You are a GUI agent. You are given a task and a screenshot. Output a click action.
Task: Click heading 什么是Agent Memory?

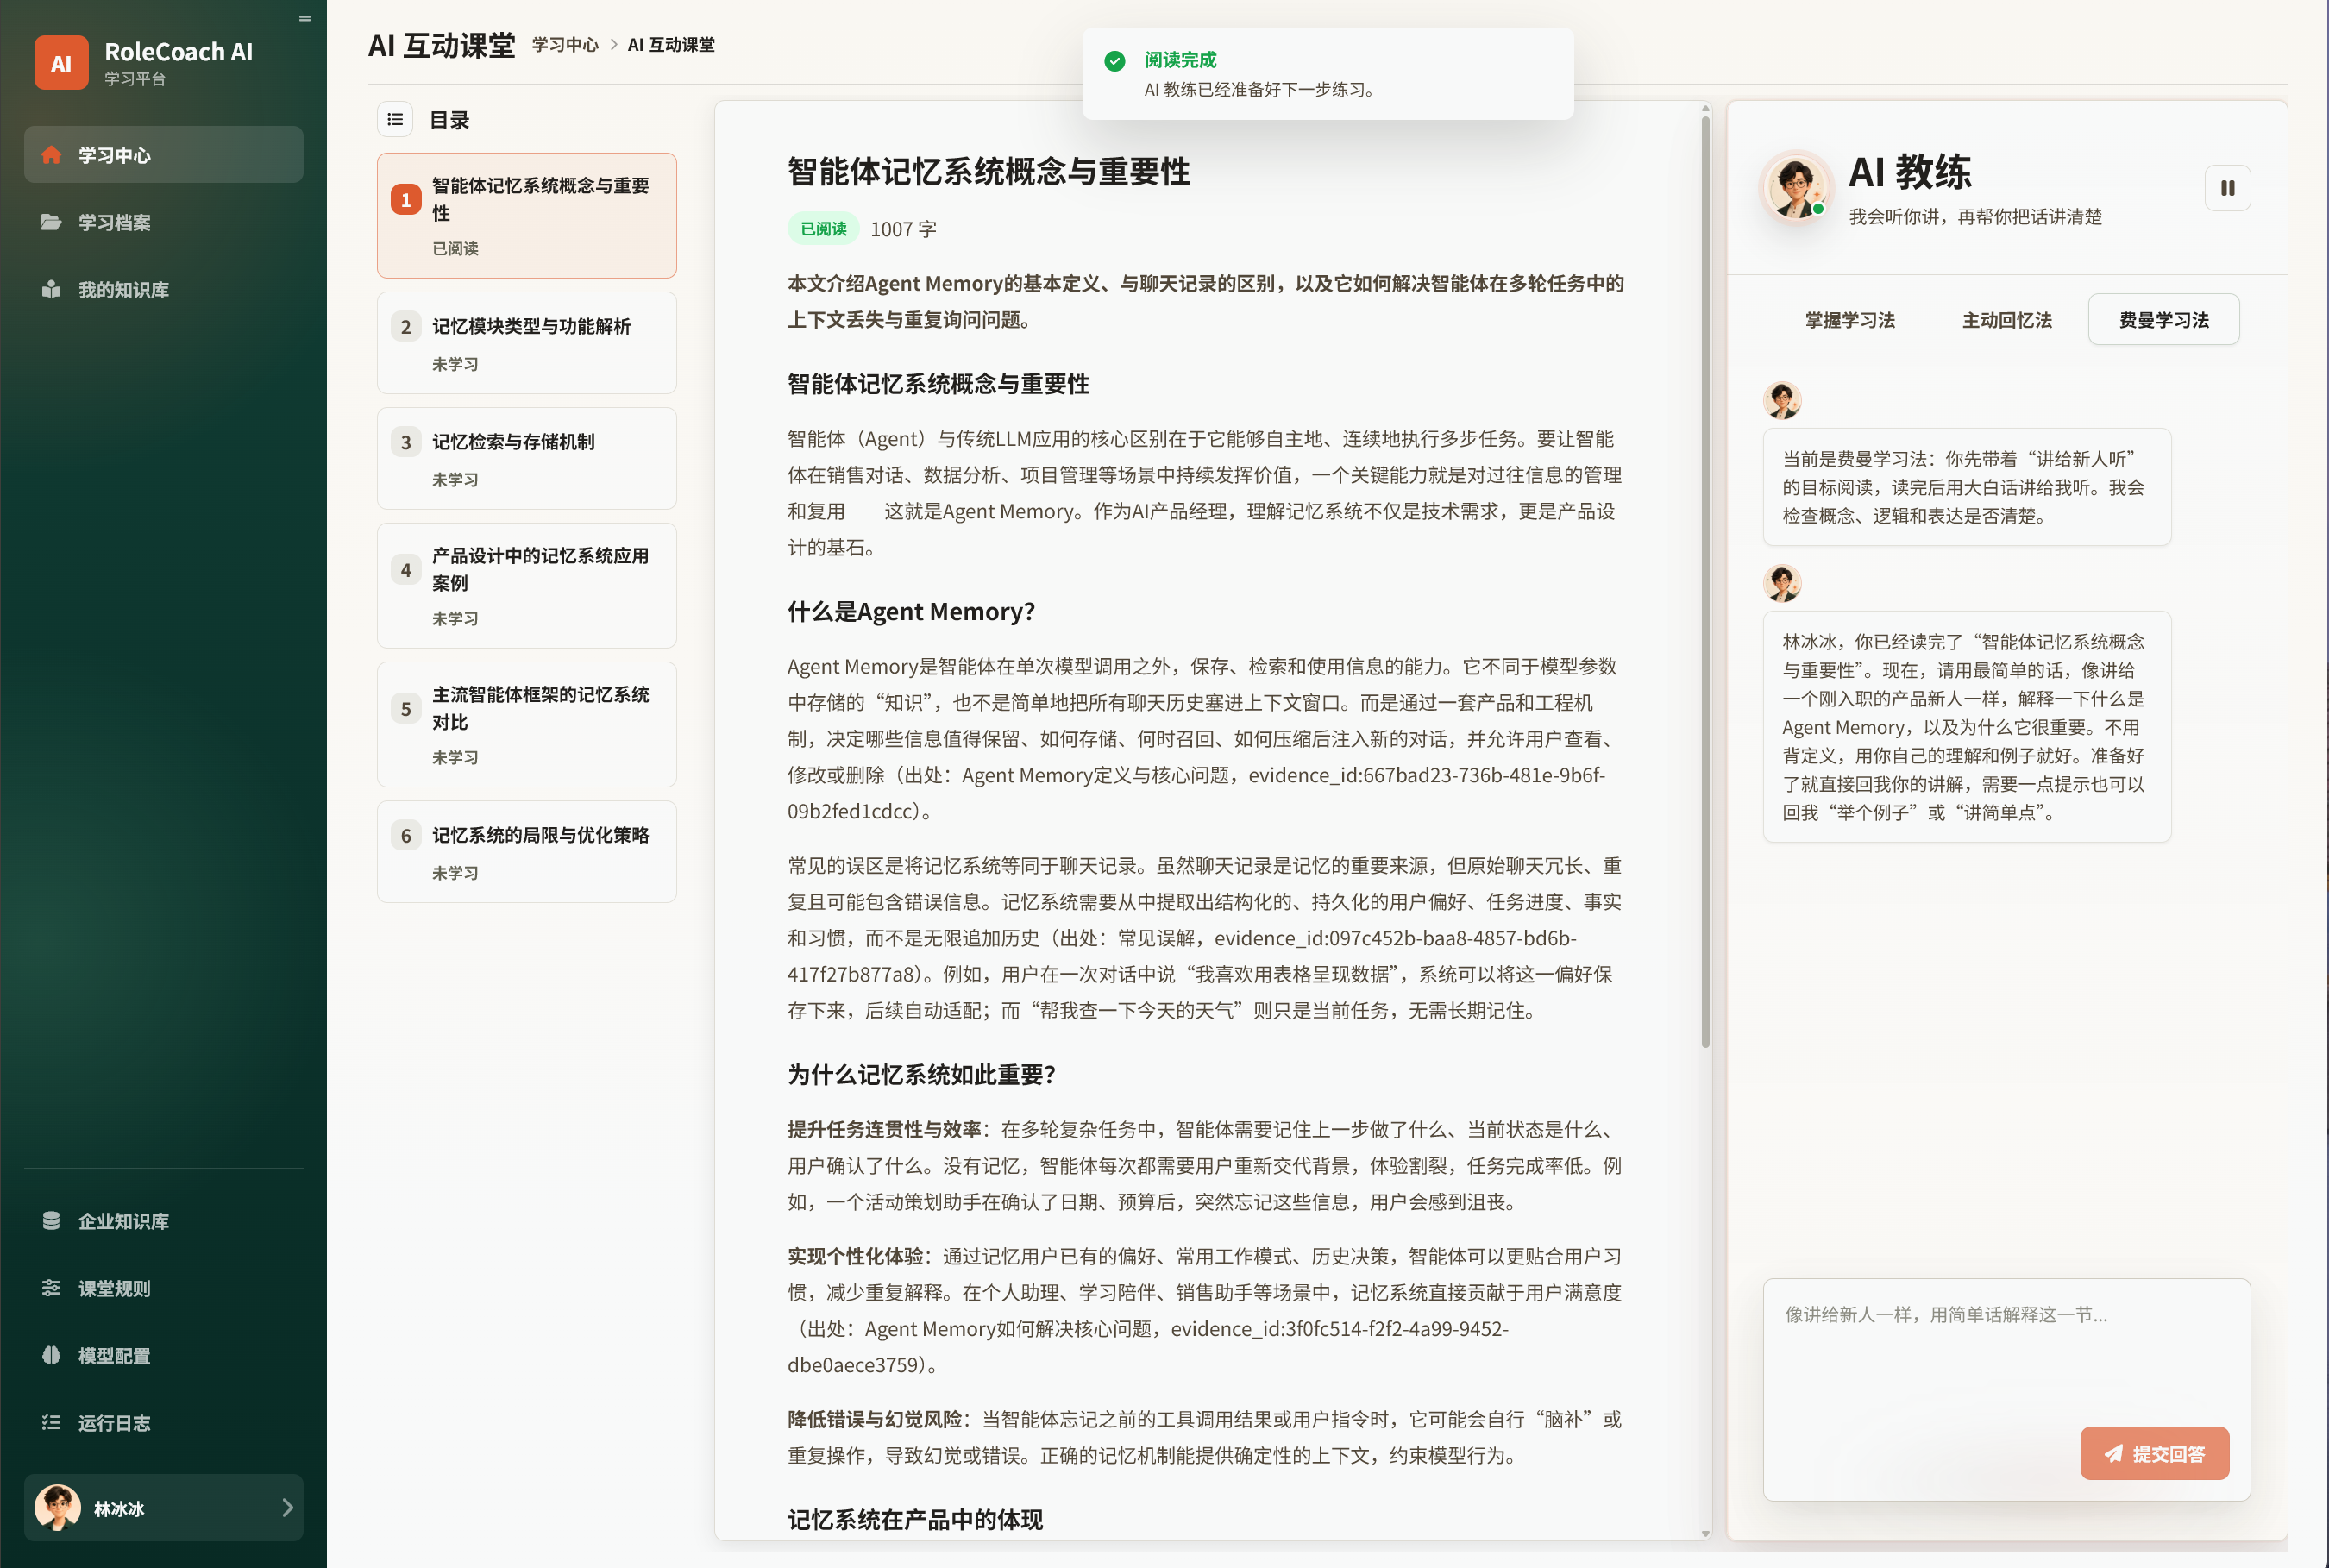(x=911, y=611)
